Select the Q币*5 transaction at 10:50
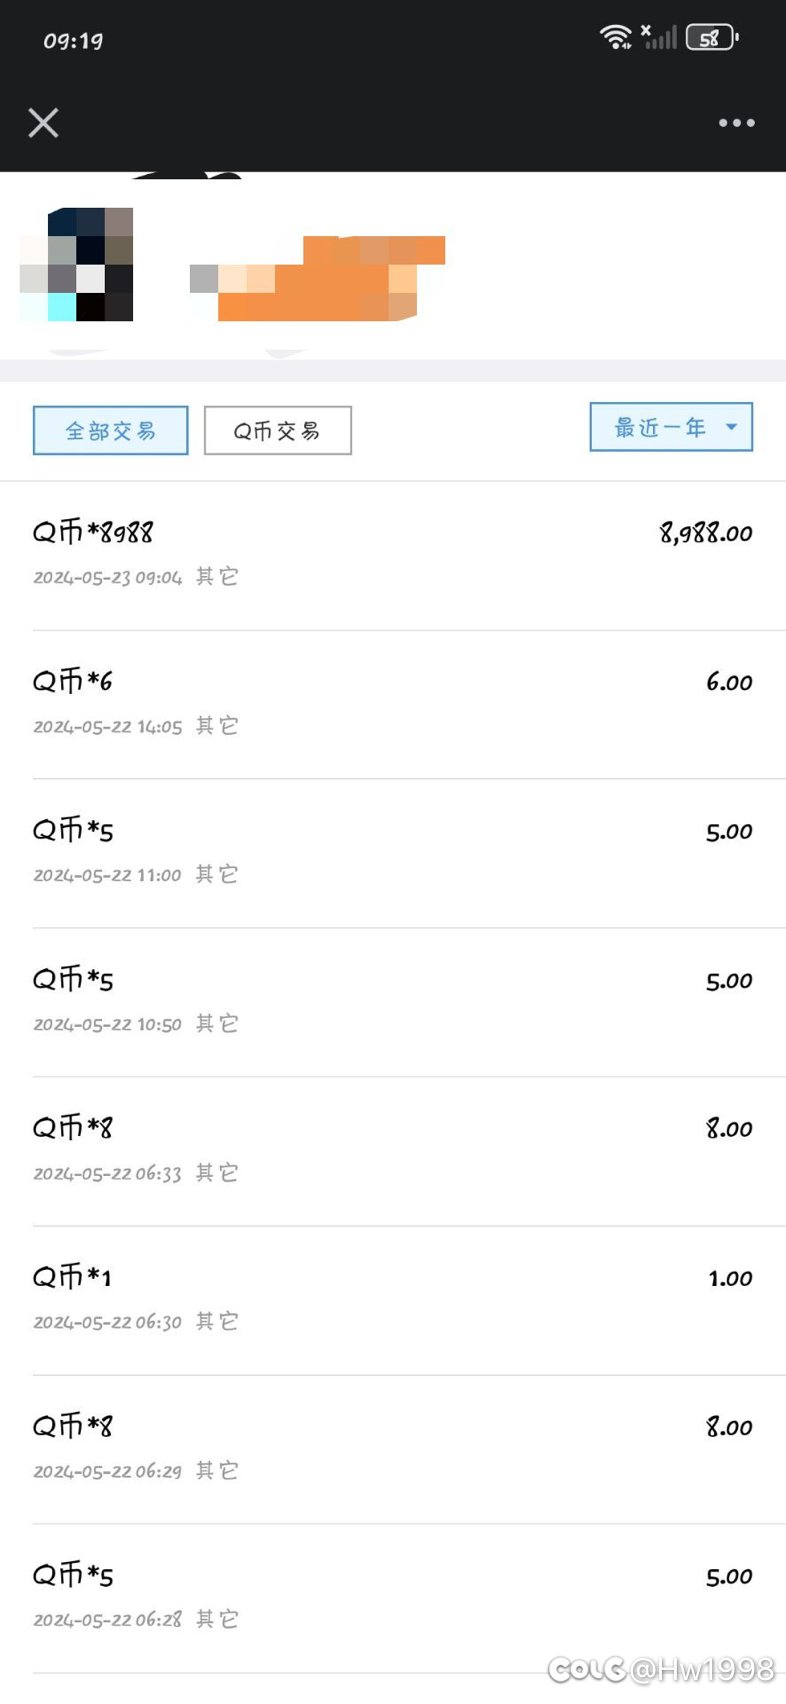Image resolution: width=786 pixels, height=1704 pixels. (x=393, y=1003)
